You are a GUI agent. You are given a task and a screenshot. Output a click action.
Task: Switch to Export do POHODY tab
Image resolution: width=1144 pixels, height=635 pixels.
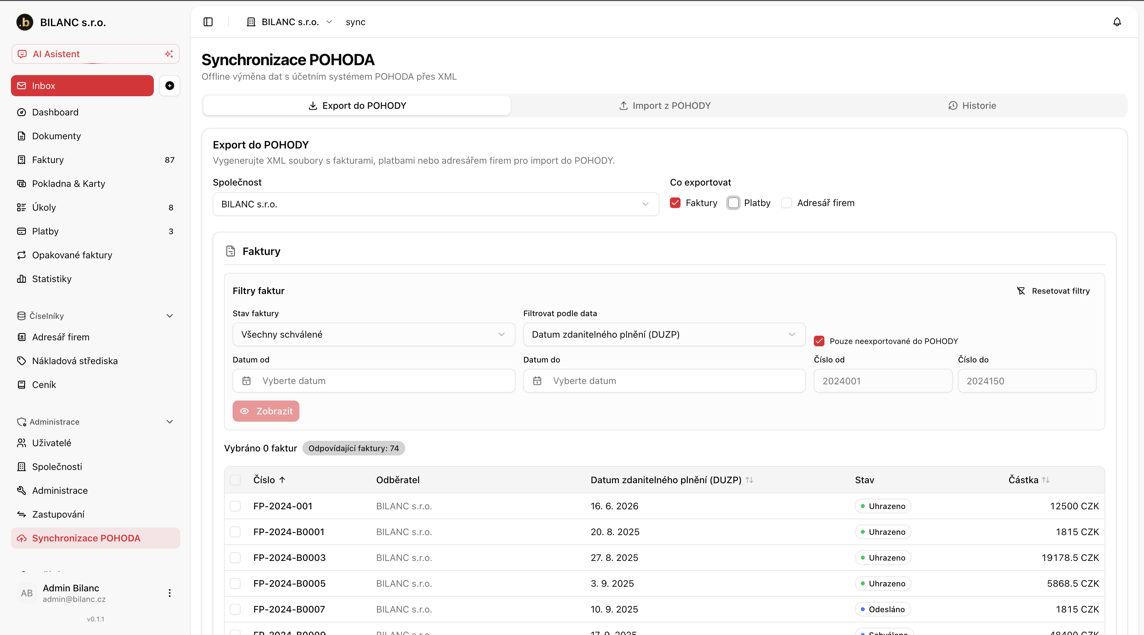357,106
